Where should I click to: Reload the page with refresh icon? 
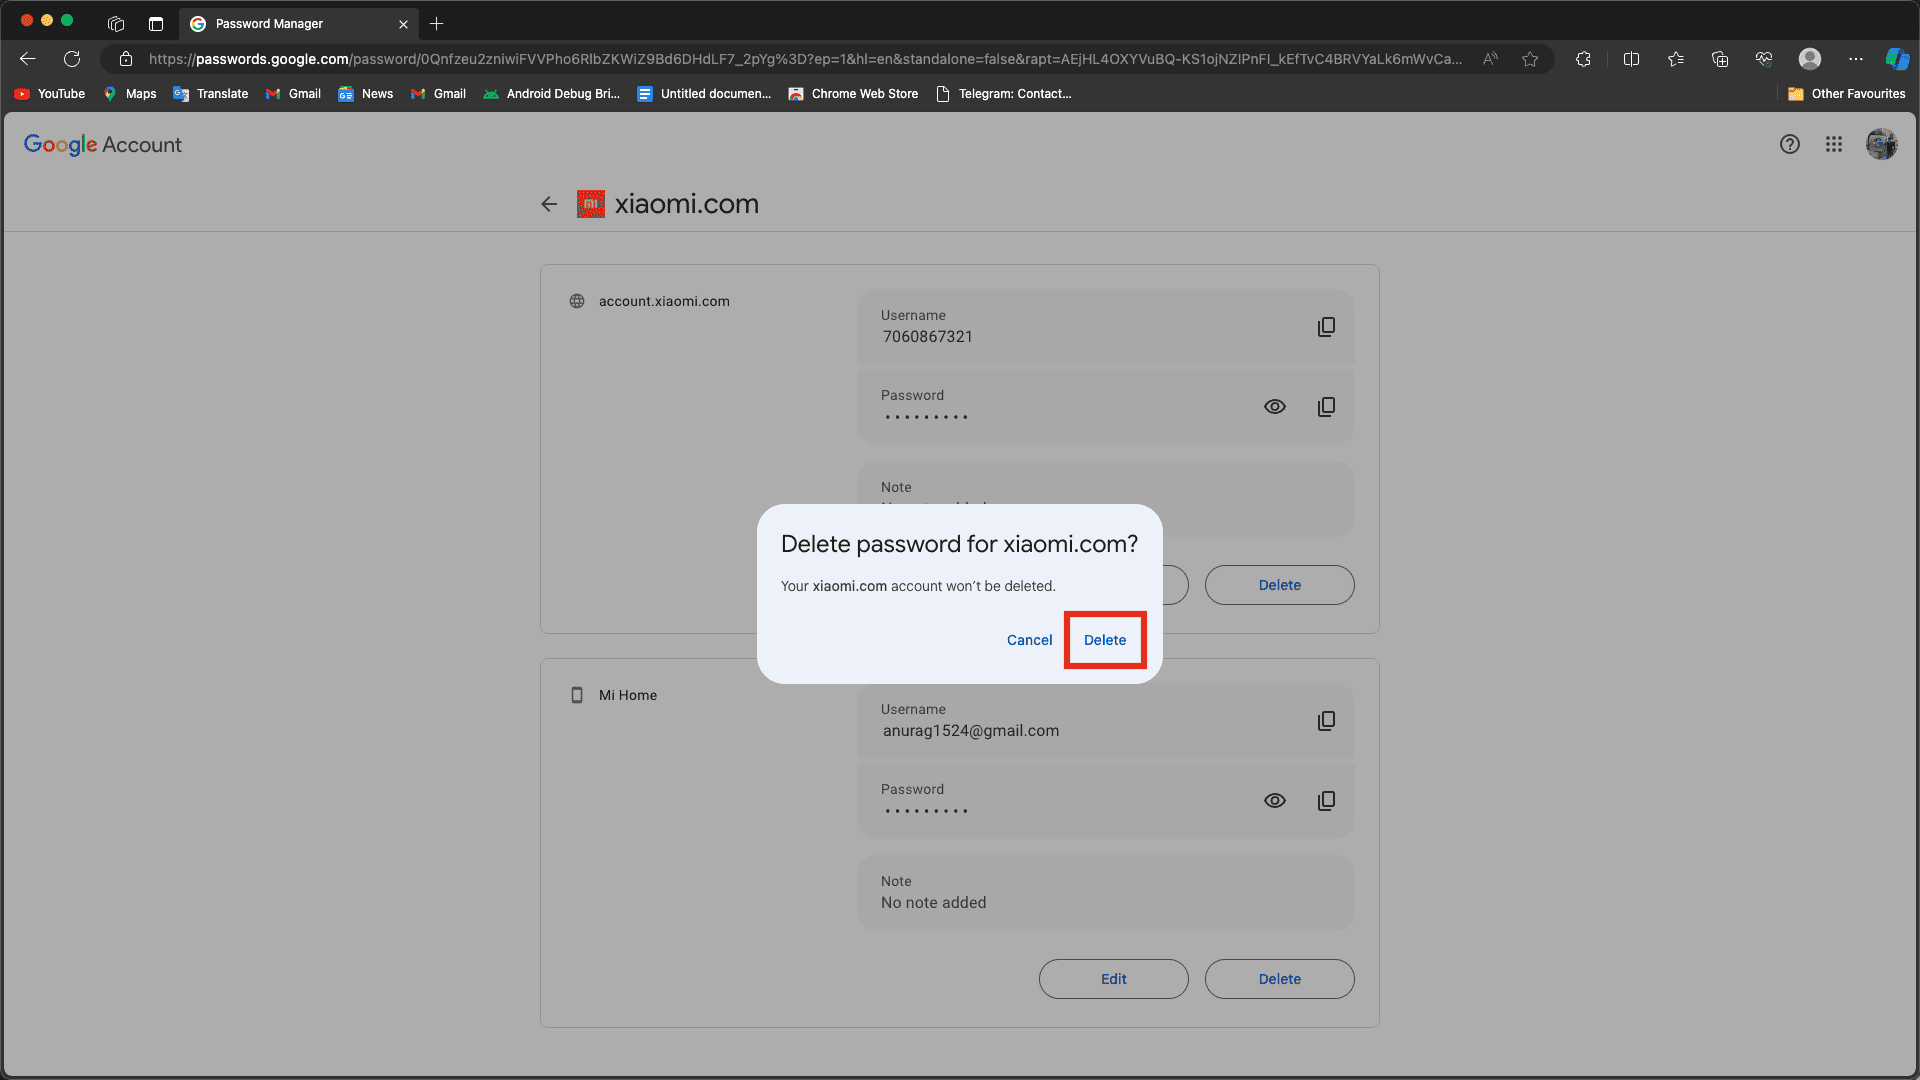[72, 59]
